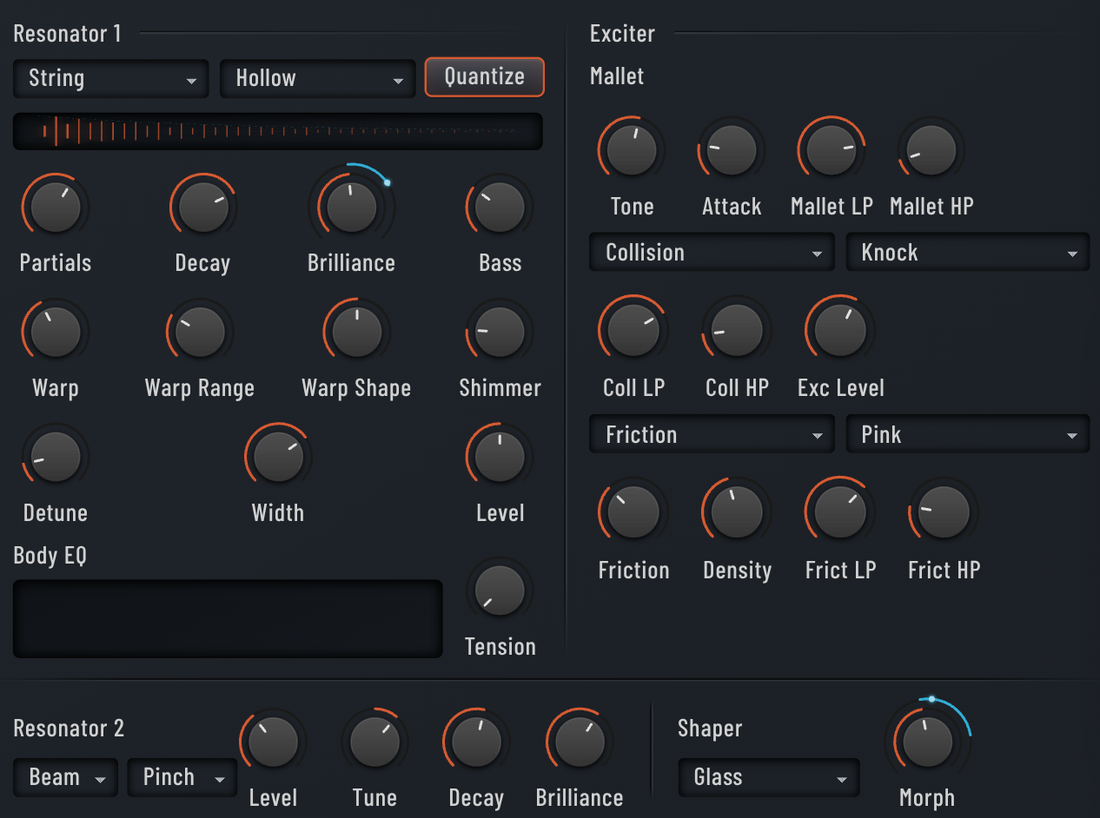Click the Warp knob
This screenshot has width=1100, height=818.
(x=55, y=332)
